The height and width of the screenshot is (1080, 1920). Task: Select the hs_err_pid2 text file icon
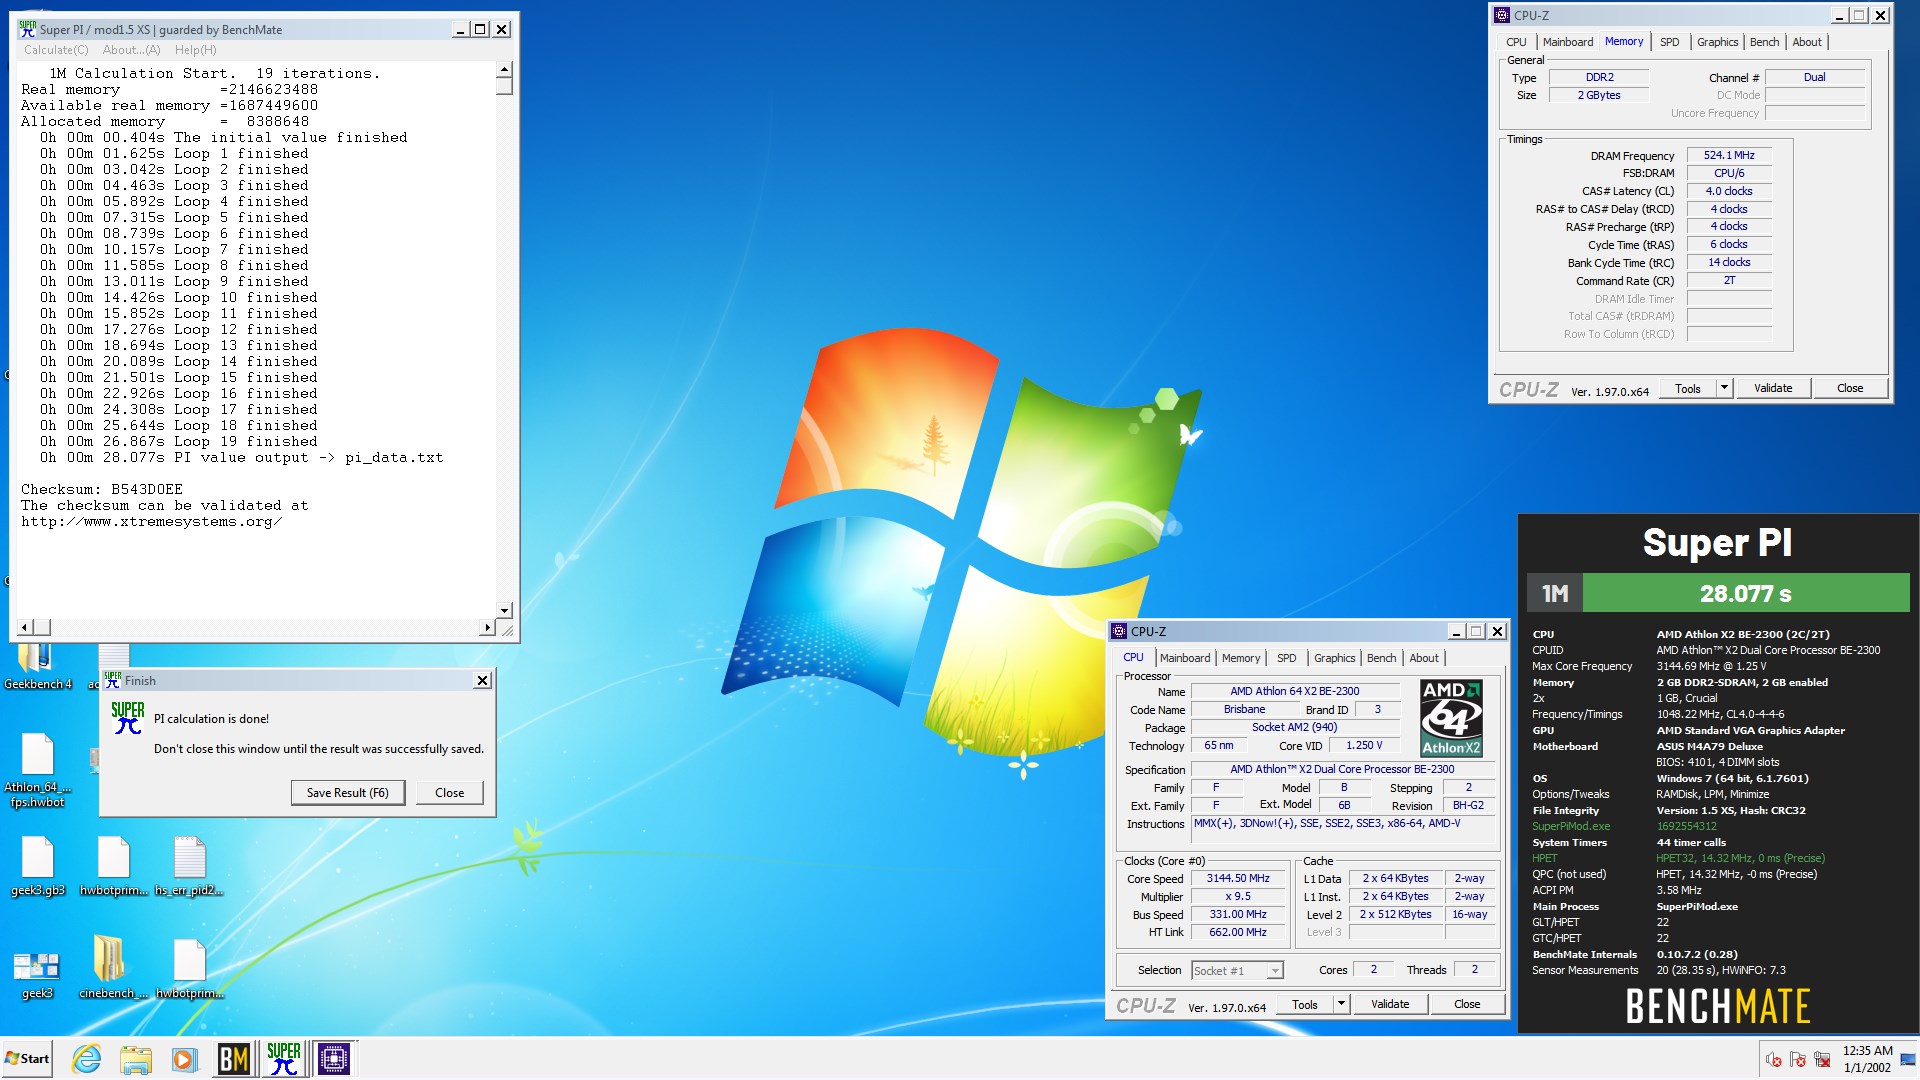coord(189,866)
